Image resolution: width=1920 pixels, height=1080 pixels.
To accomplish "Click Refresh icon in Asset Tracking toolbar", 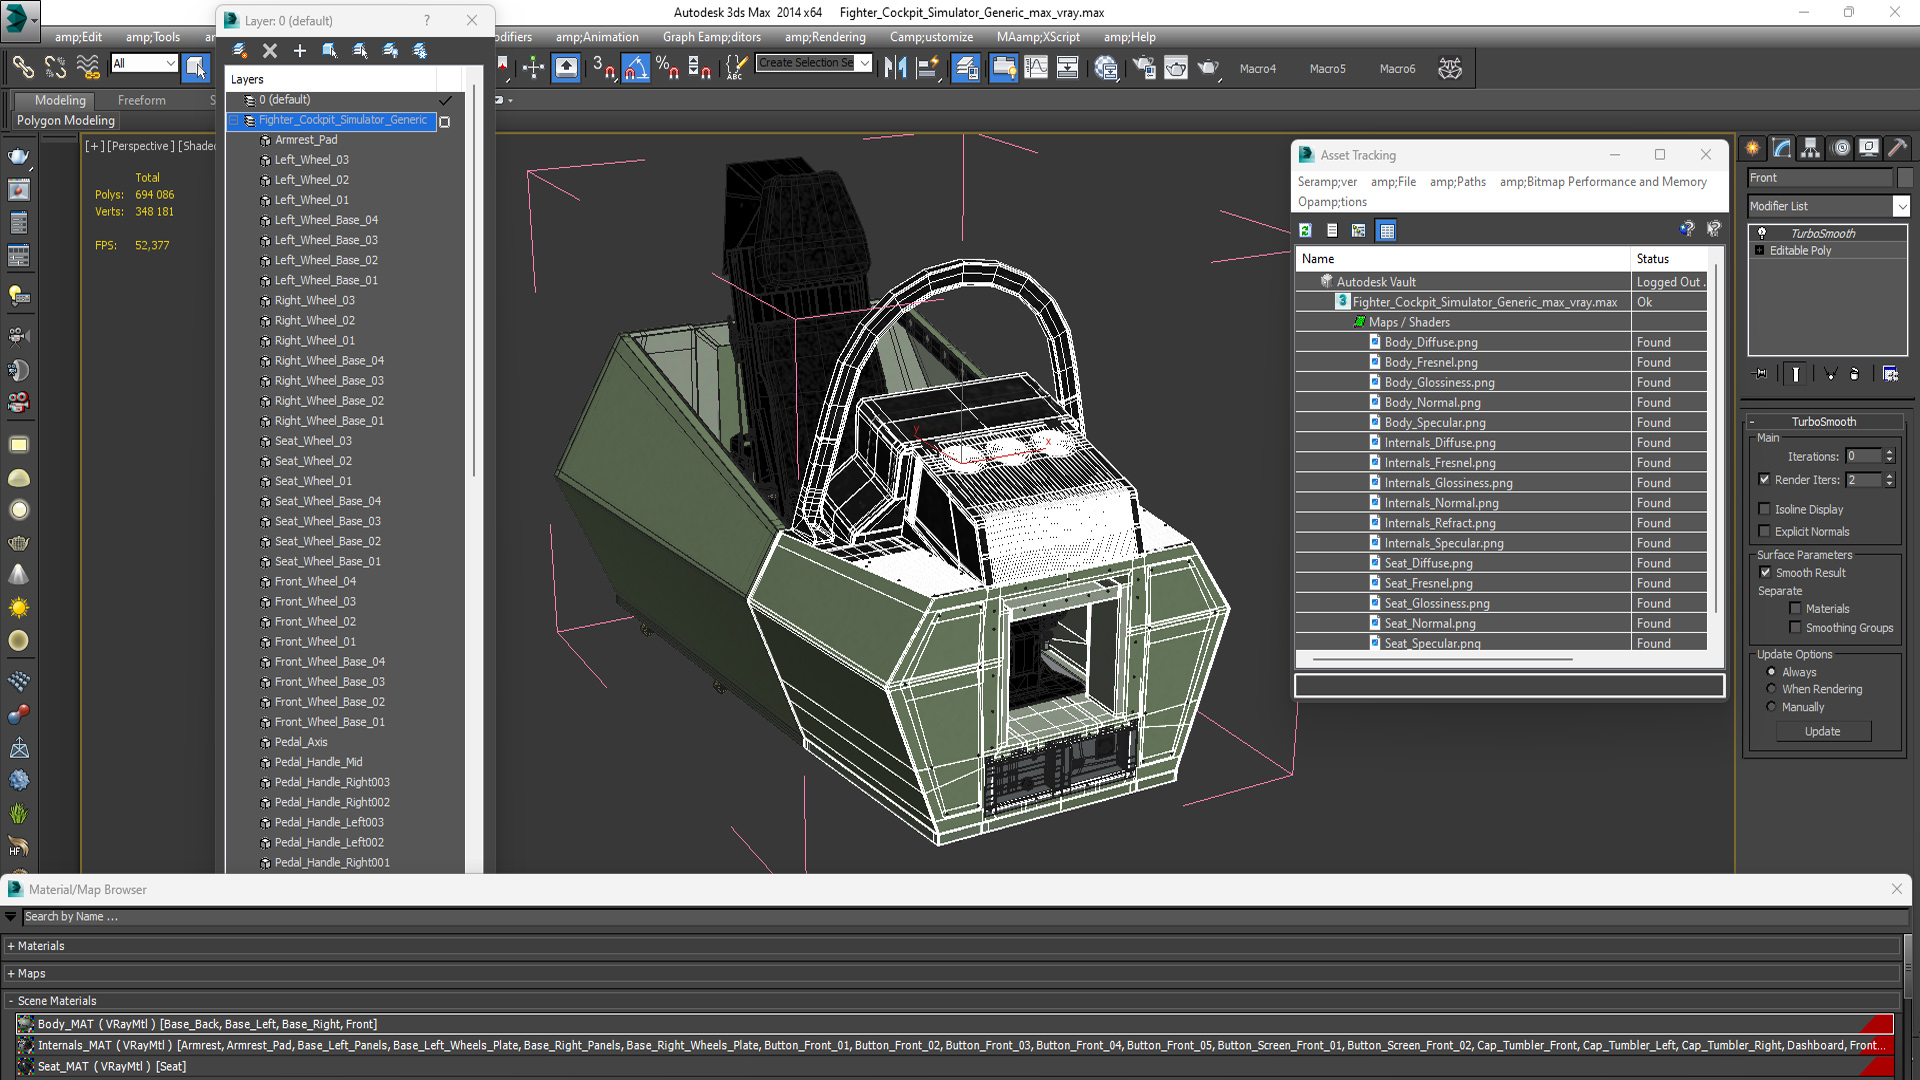I will click(x=1305, y=230).
